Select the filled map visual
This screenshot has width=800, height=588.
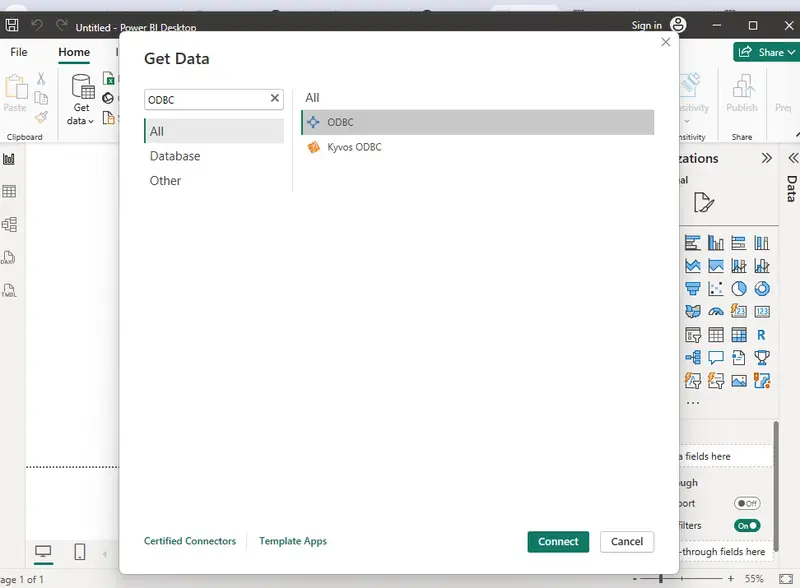(x=692, y=311)
